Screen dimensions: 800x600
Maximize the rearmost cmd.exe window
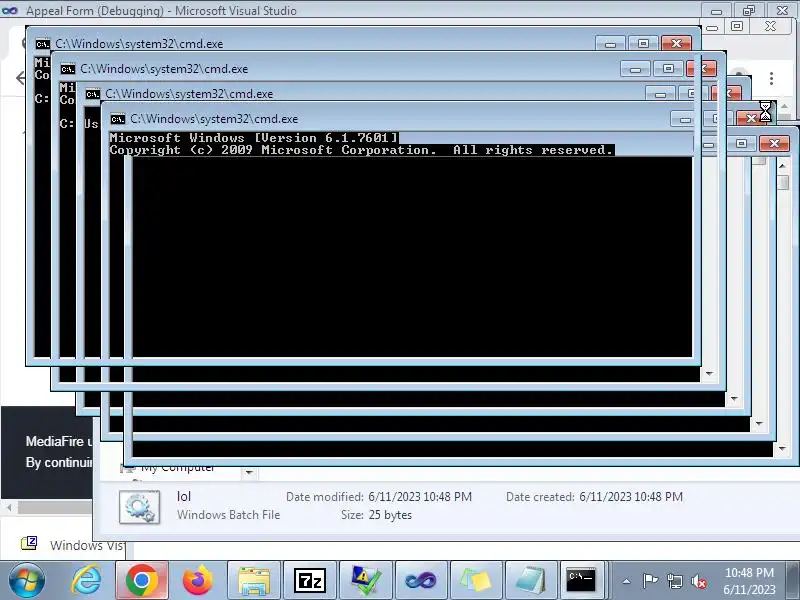click(x=643, y=43)
